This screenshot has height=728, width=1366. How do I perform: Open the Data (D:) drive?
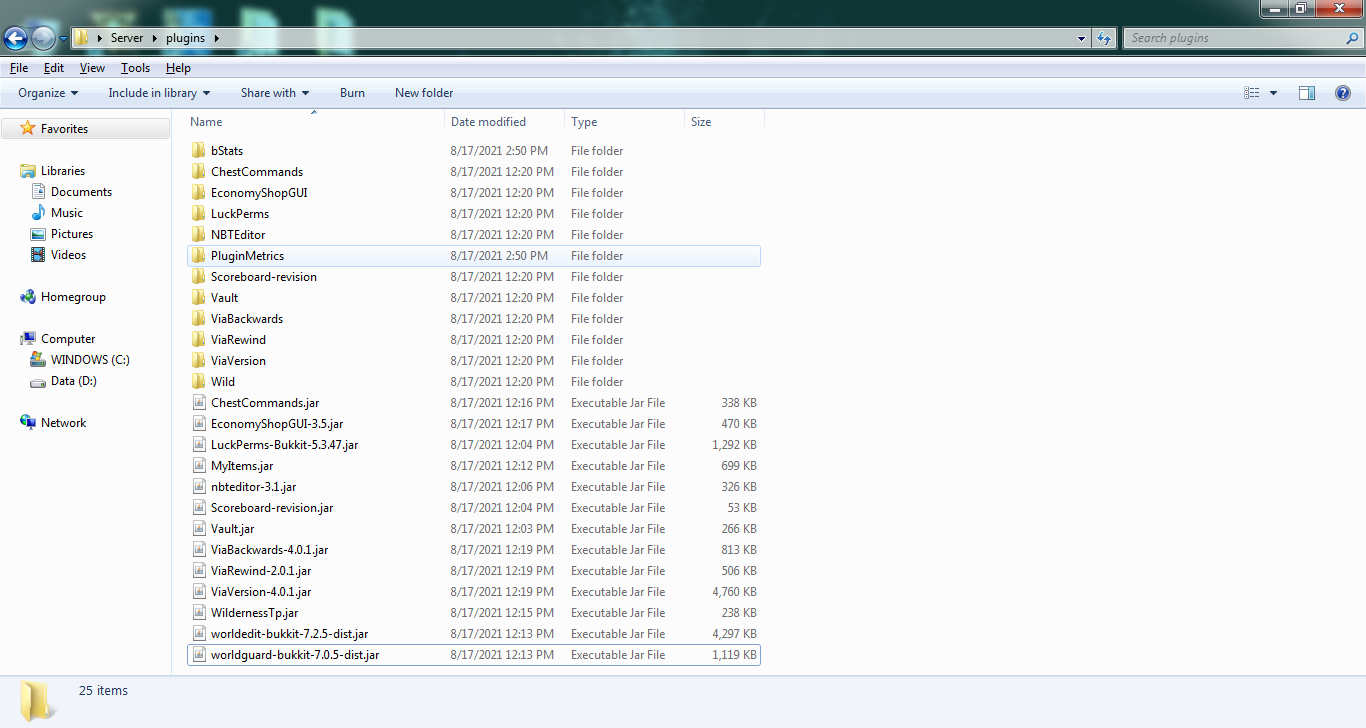73,381
